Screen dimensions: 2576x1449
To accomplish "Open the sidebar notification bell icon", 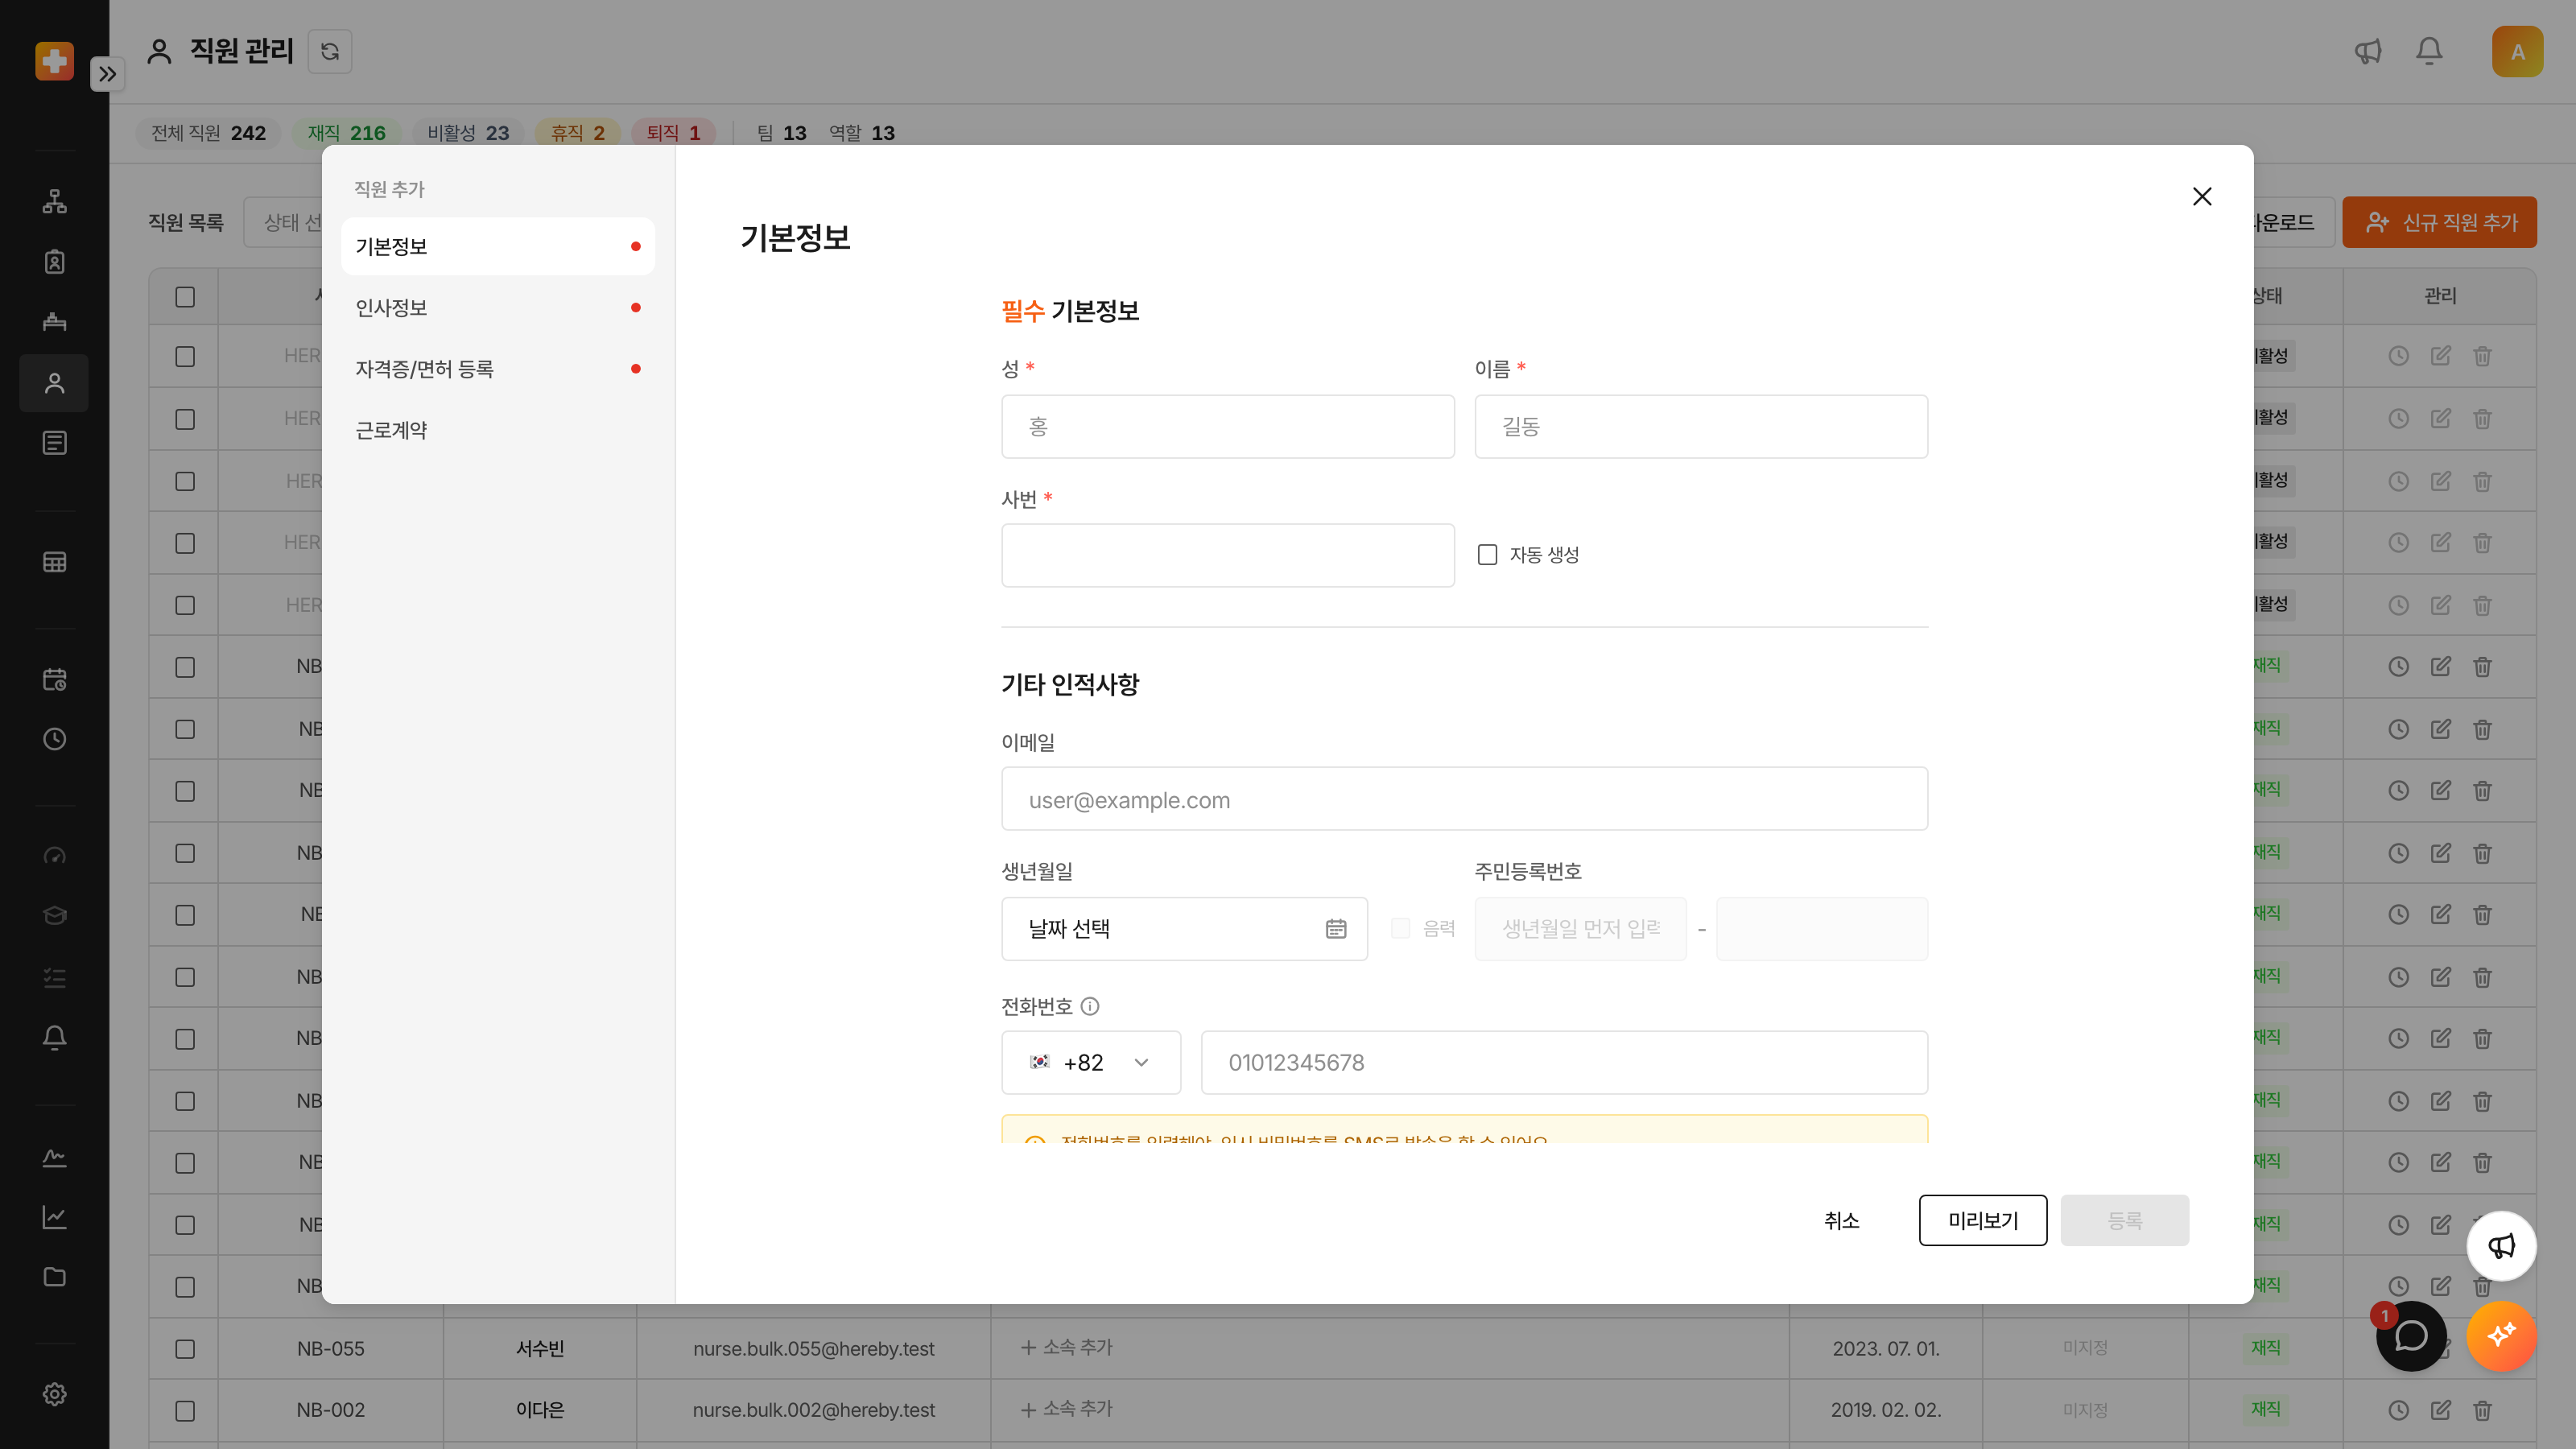I will click(54, 1037).
